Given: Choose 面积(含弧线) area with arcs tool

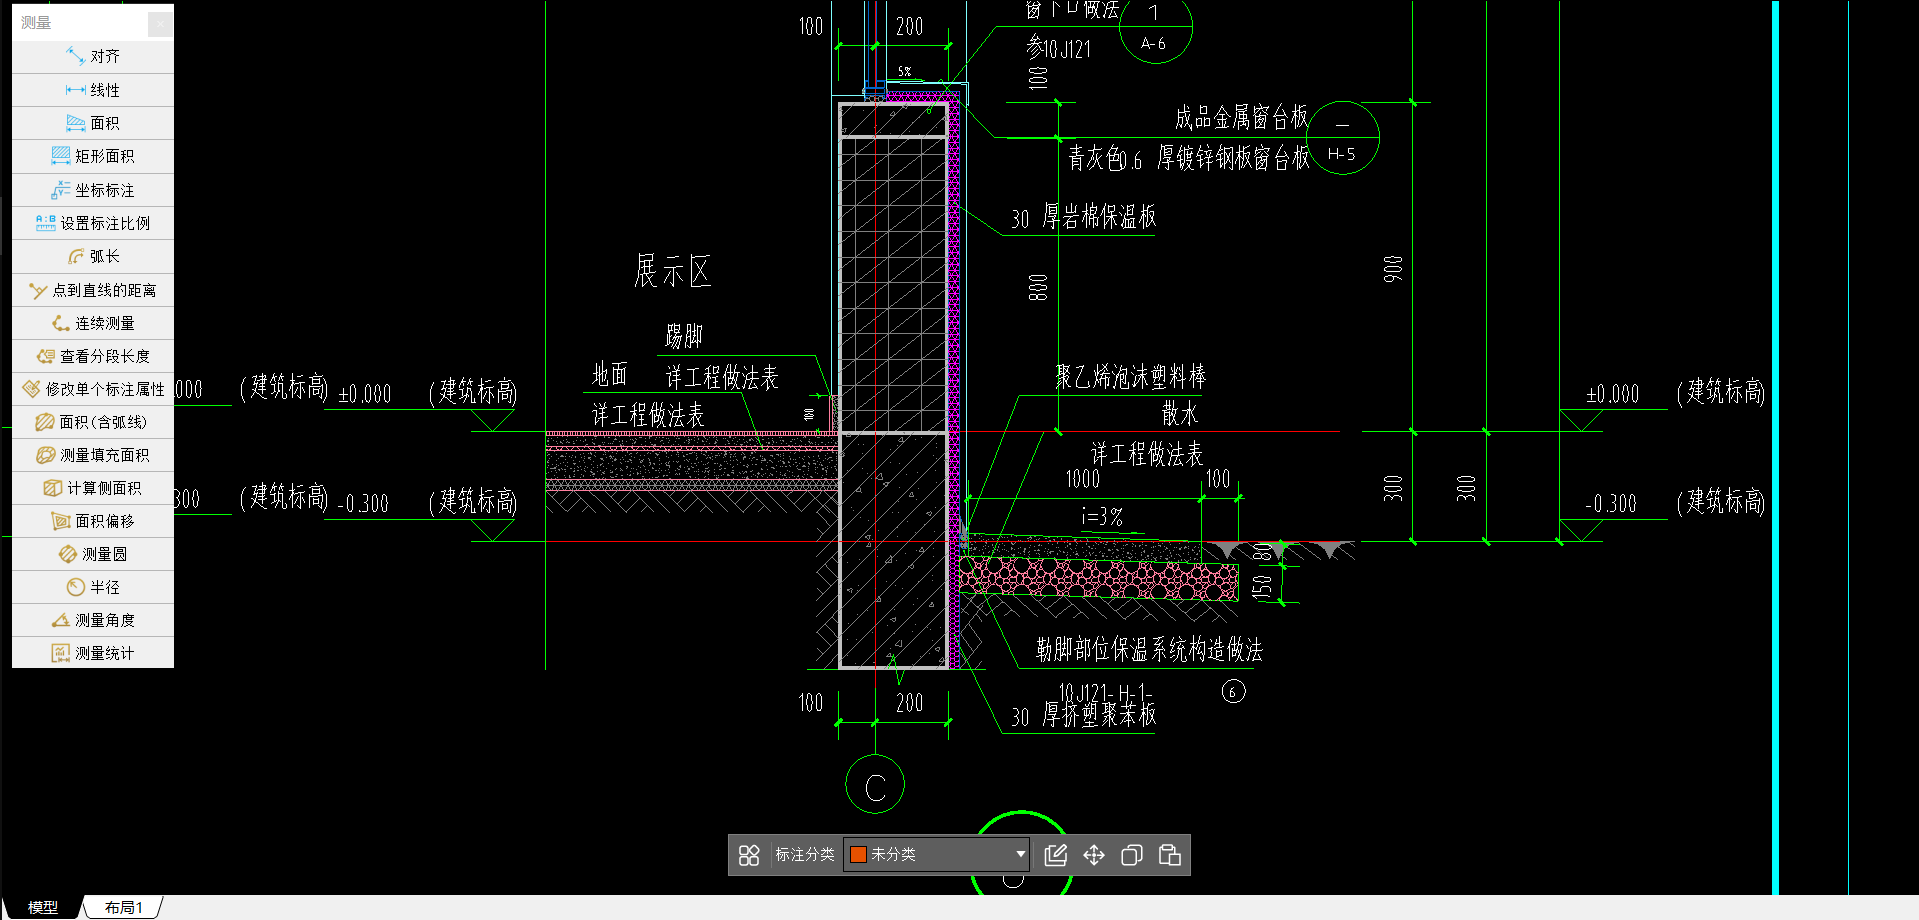Looking at the screenshot, I should point(93,422).
